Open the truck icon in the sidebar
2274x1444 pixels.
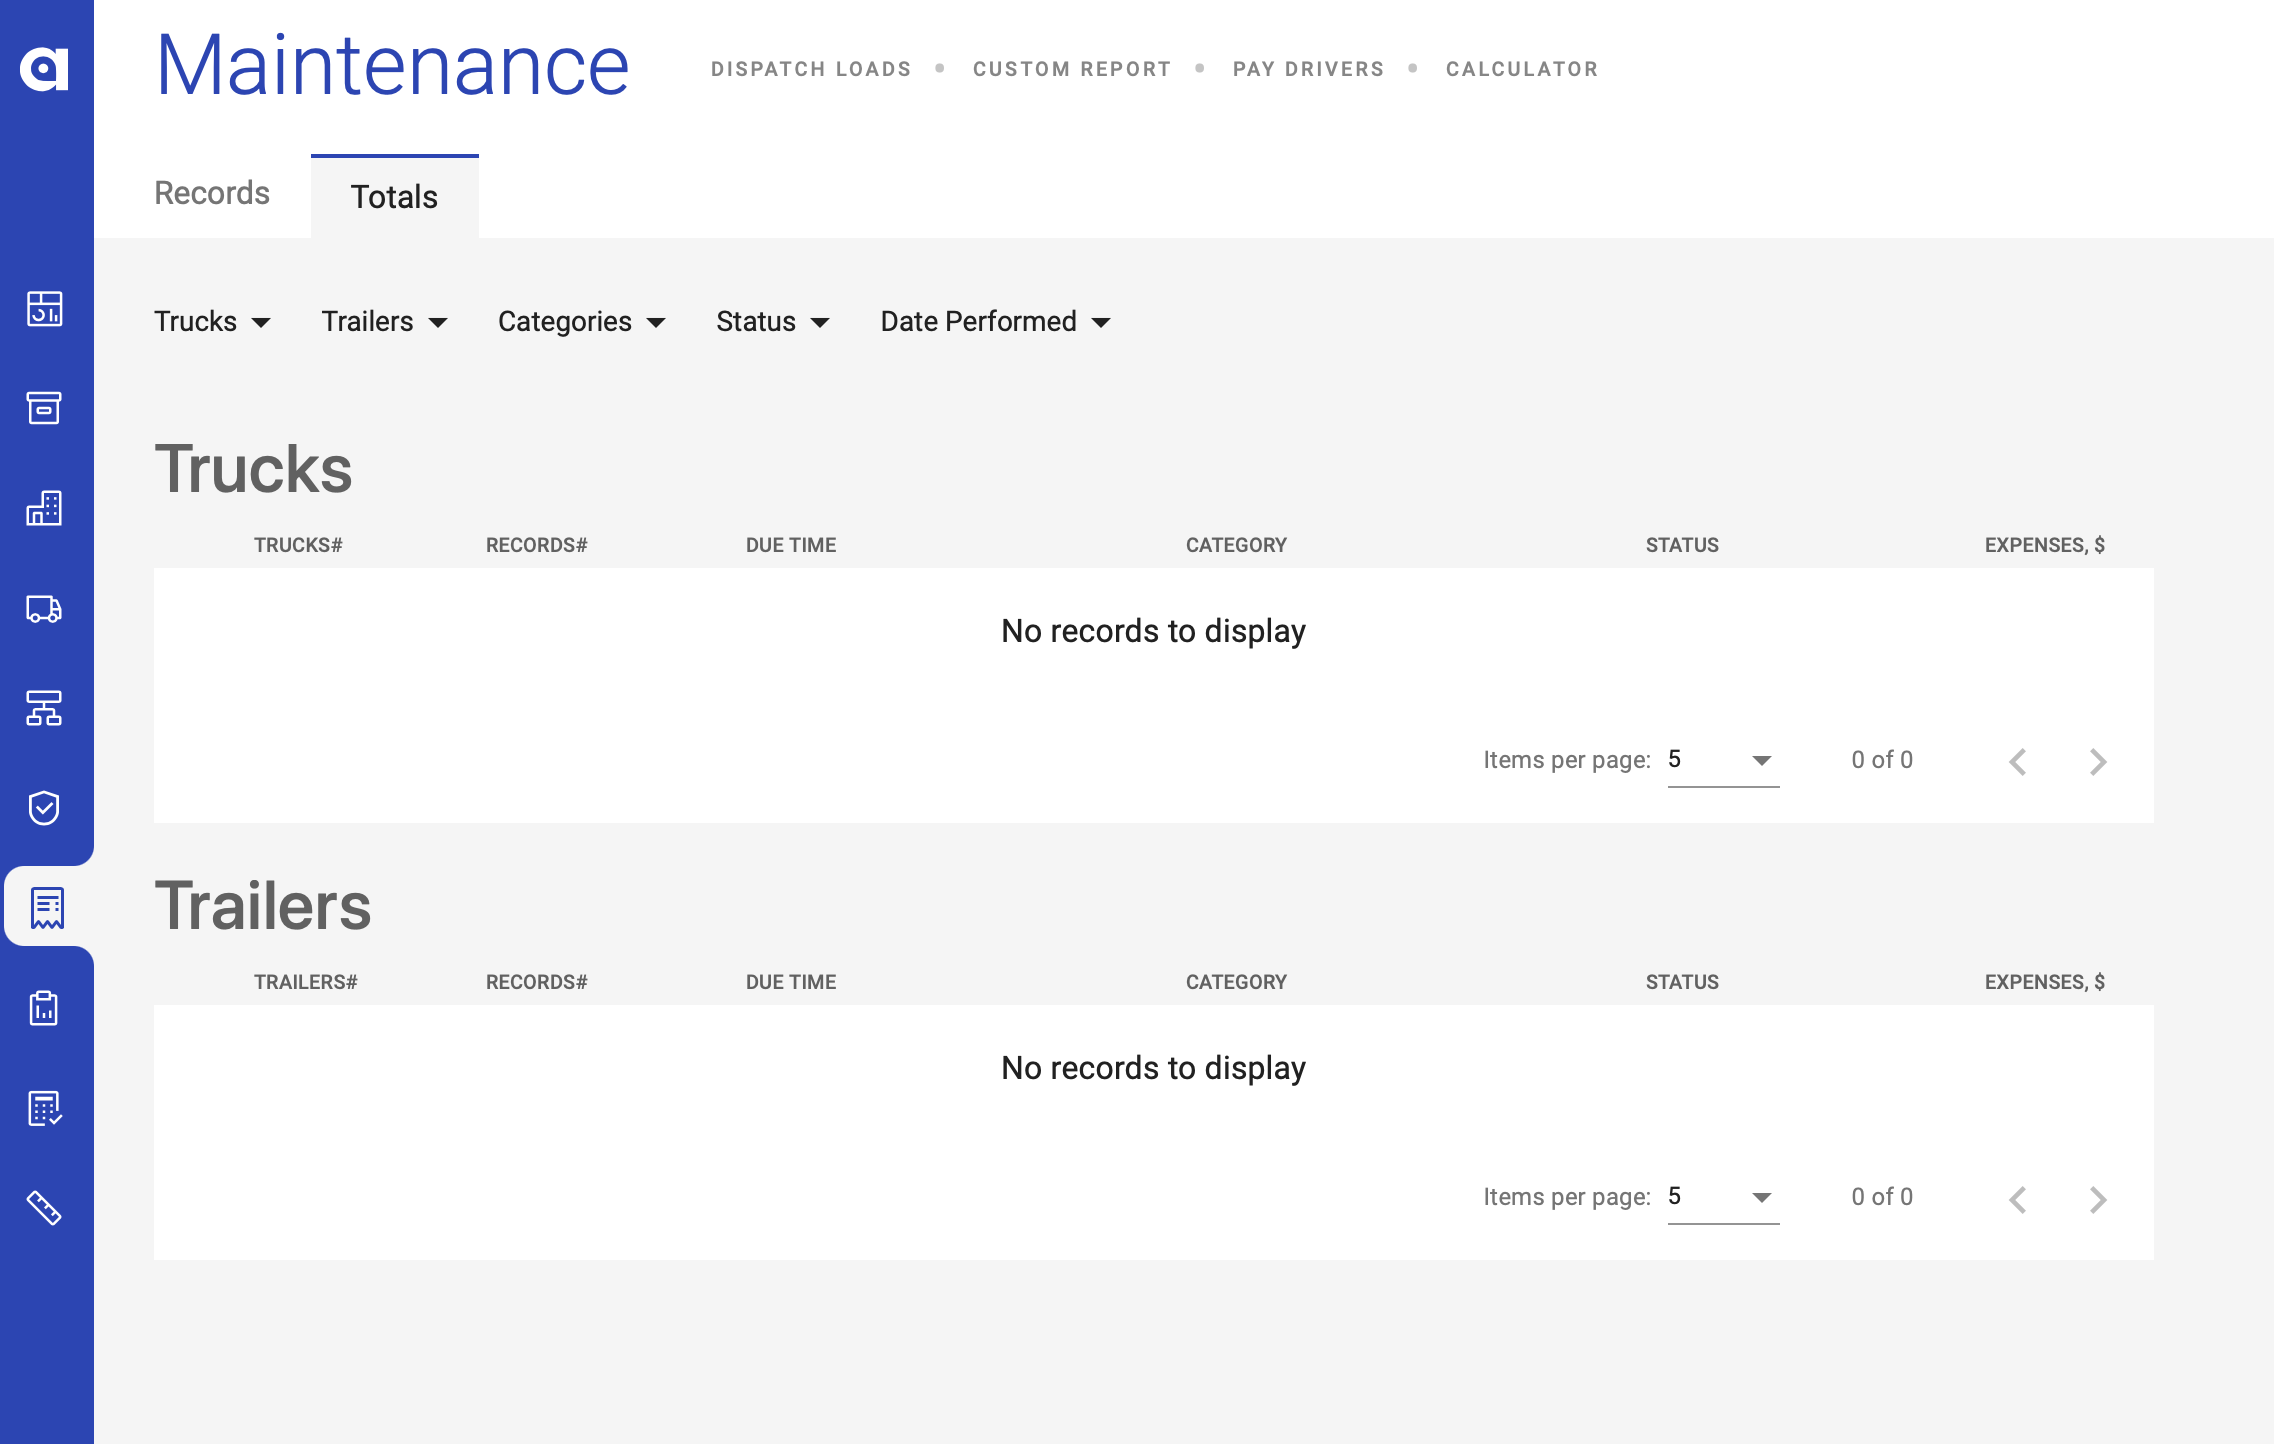[x=44, y=608]
